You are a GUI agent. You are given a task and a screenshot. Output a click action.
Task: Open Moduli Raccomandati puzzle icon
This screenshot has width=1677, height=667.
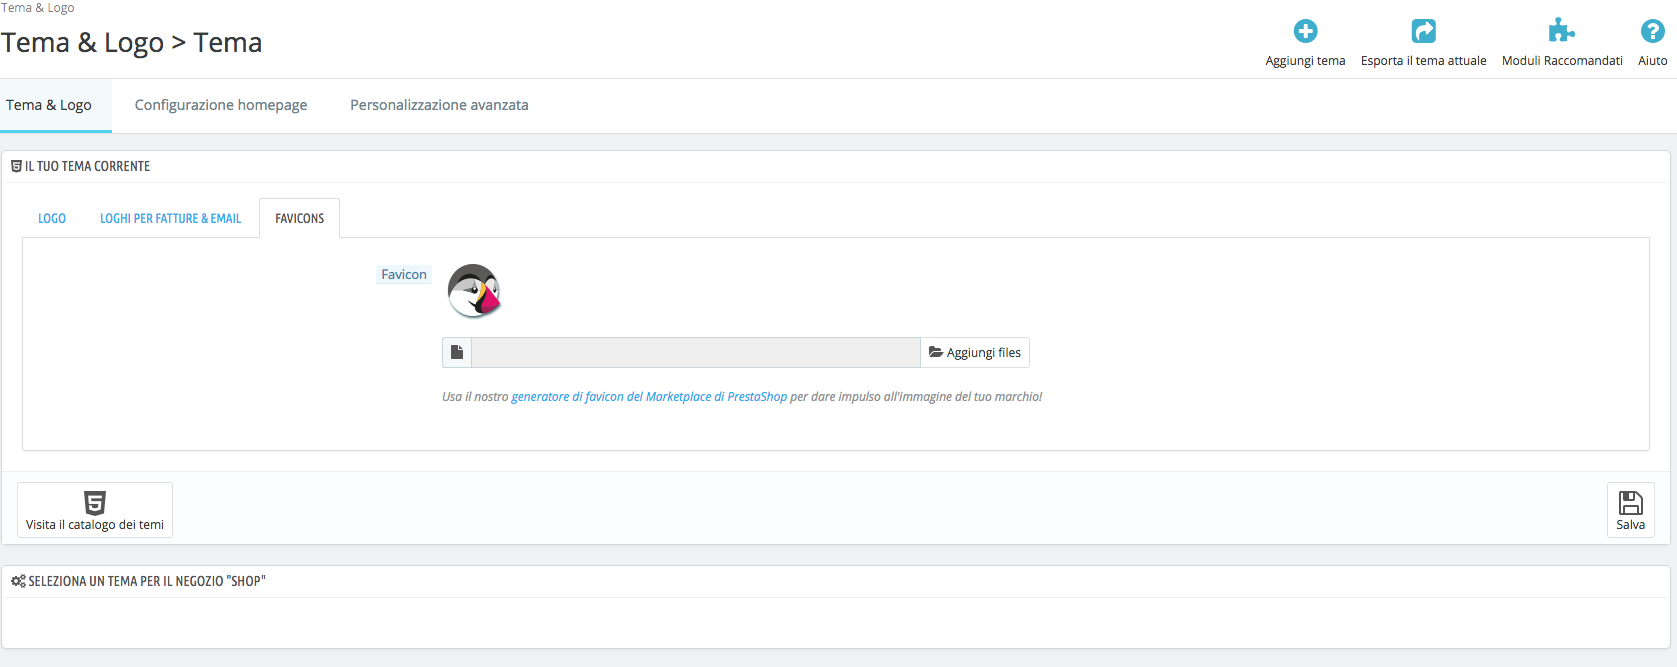click(x=1561, y=32)
